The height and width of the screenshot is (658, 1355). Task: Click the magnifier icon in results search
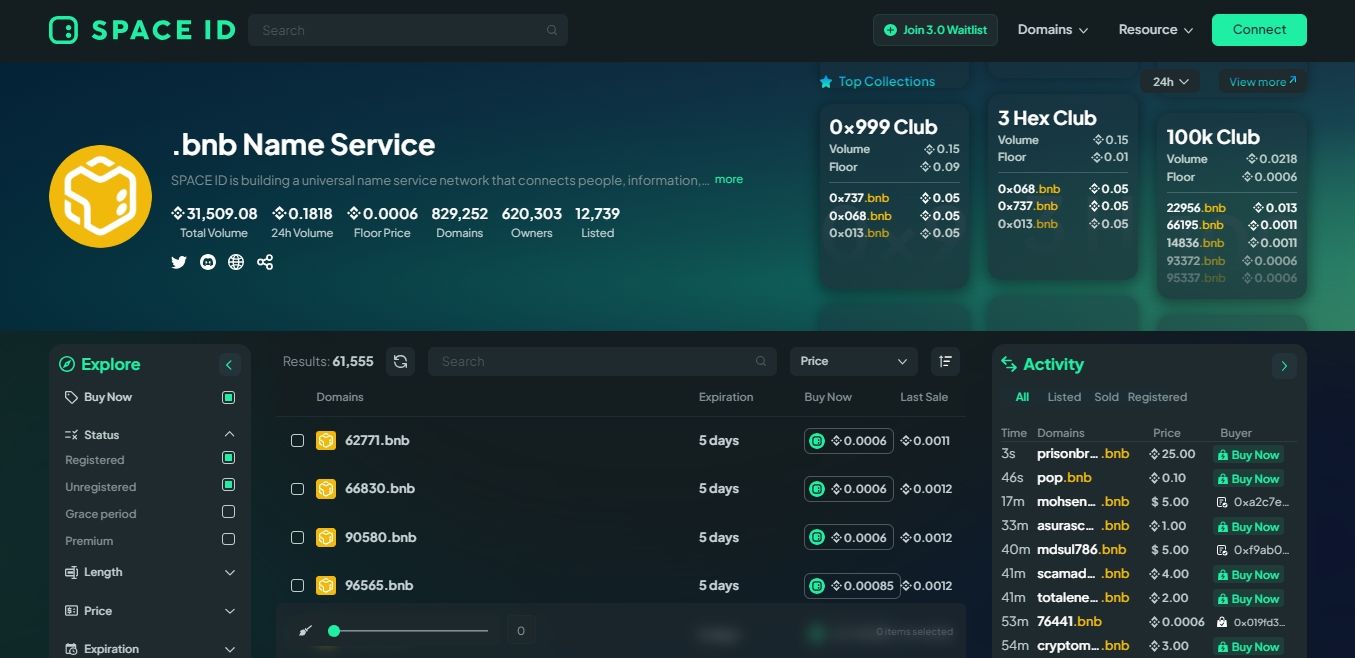[761, 361]
